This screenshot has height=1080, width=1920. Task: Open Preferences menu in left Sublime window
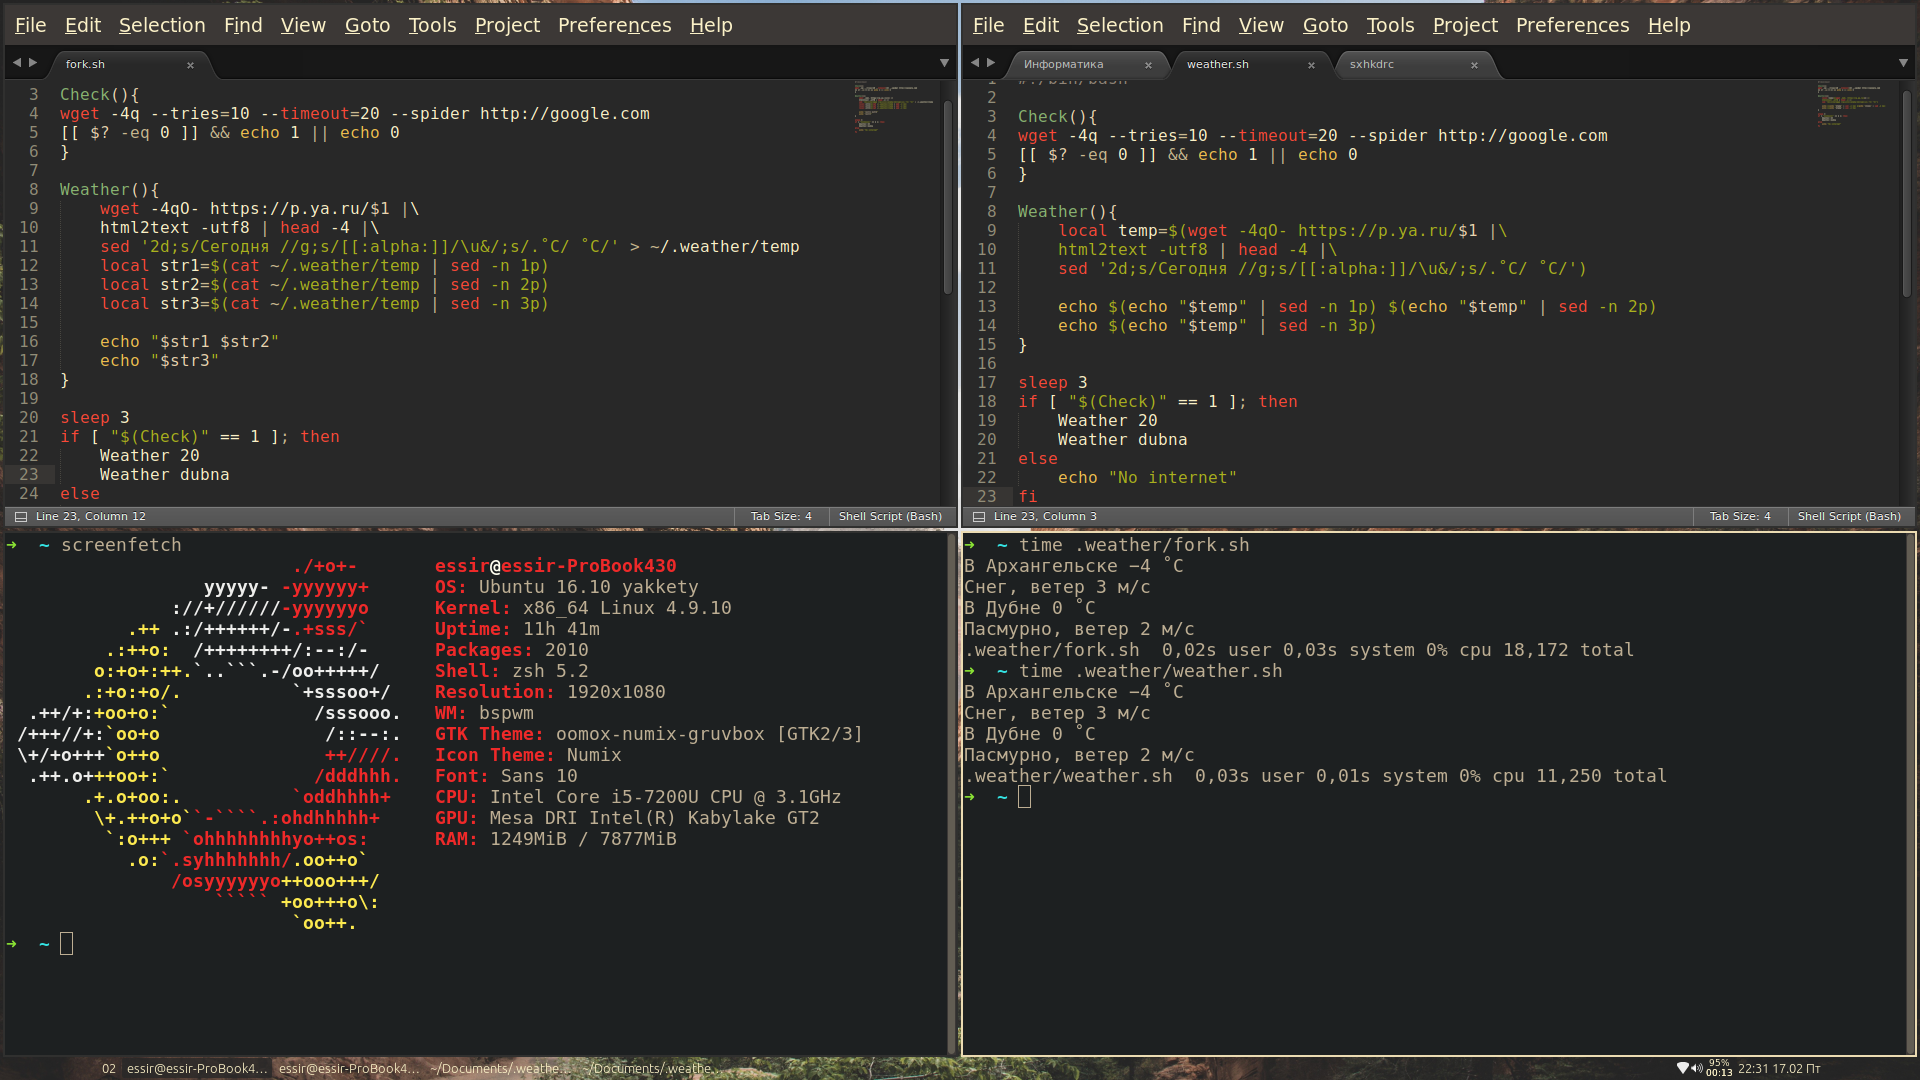[614, 25]
